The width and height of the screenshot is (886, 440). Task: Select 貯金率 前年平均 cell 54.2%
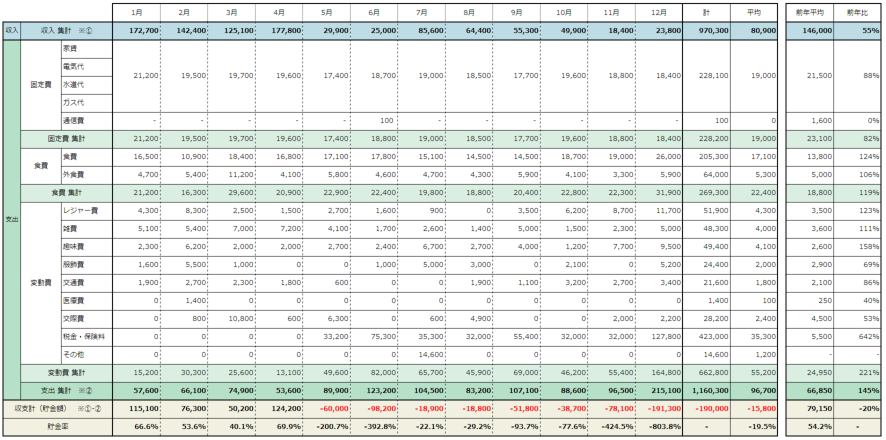click(x=810, y=428)
